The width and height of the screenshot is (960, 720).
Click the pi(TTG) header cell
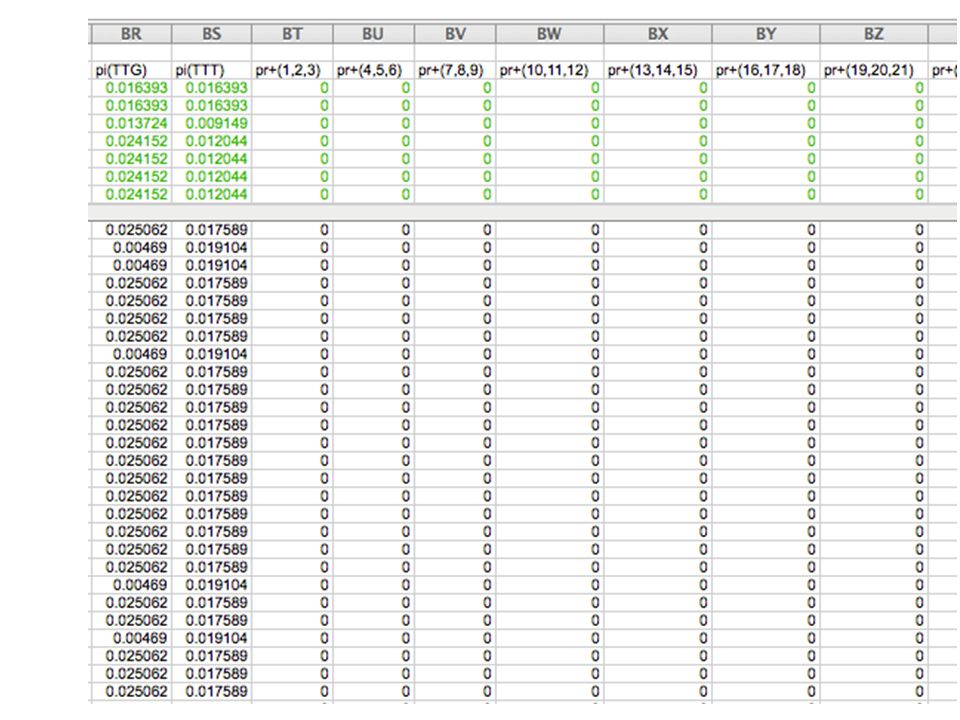(x=130, y=70)
